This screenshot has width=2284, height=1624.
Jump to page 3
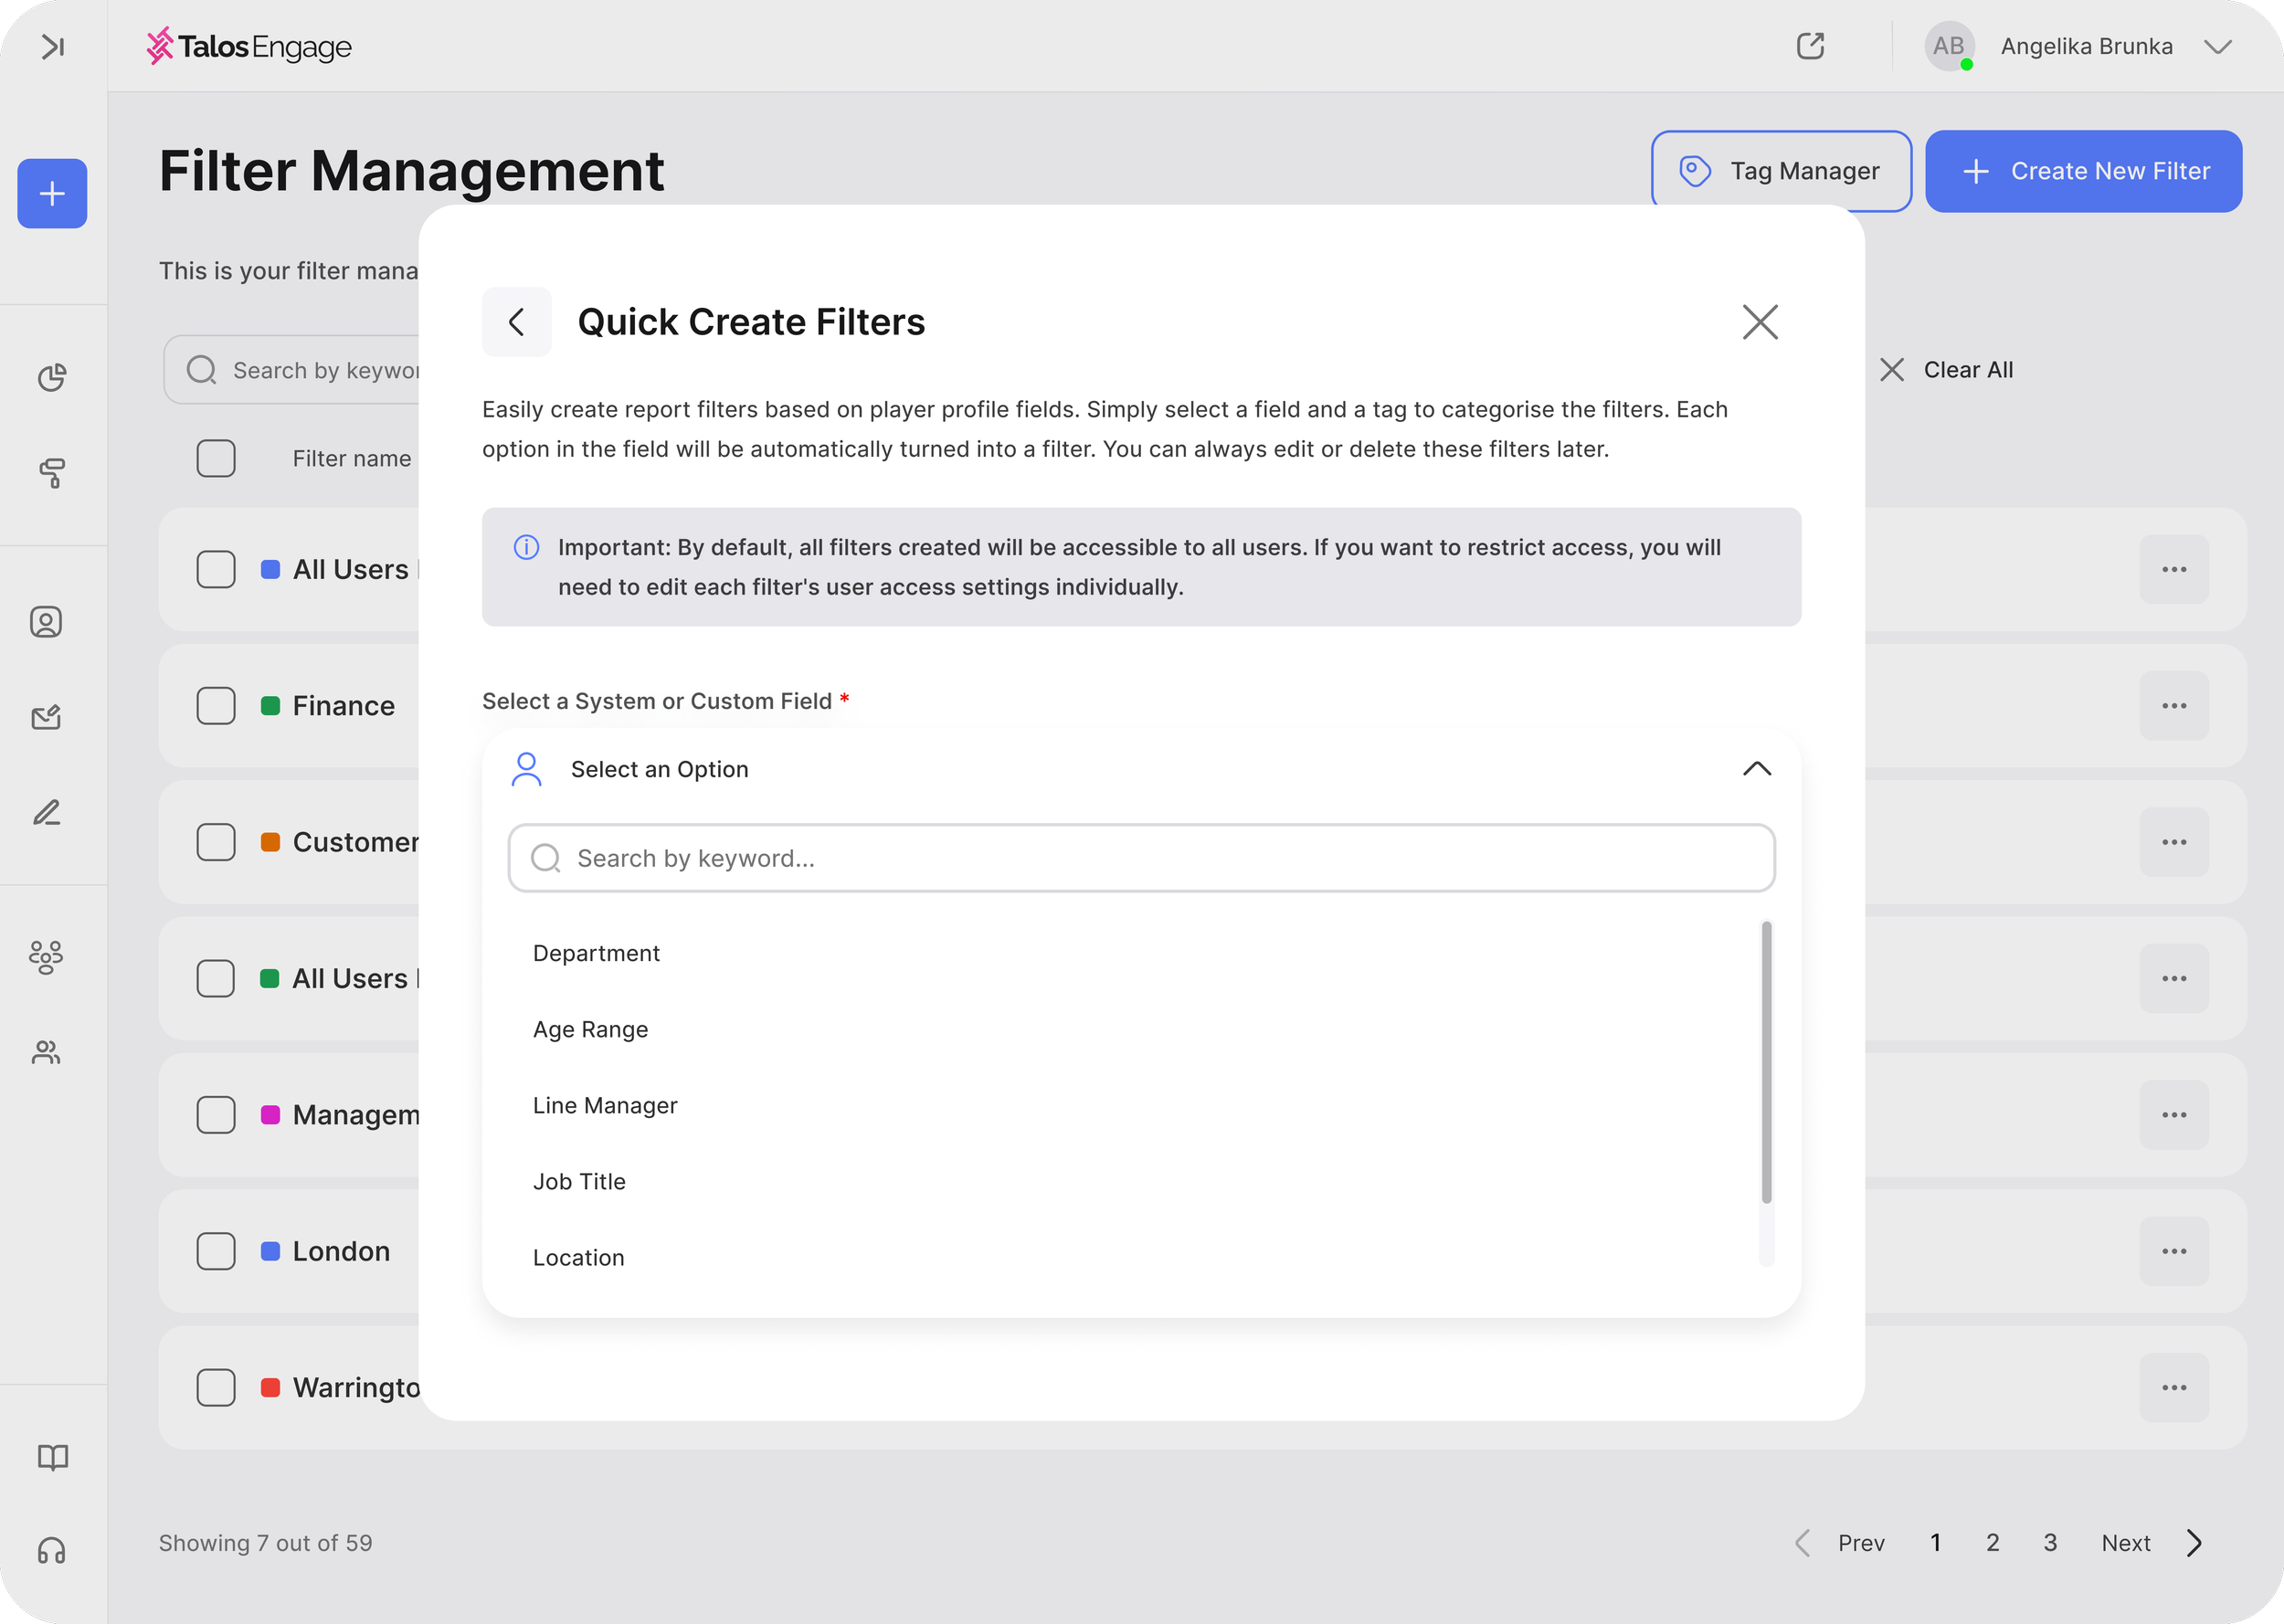tap(2050, 1543)
